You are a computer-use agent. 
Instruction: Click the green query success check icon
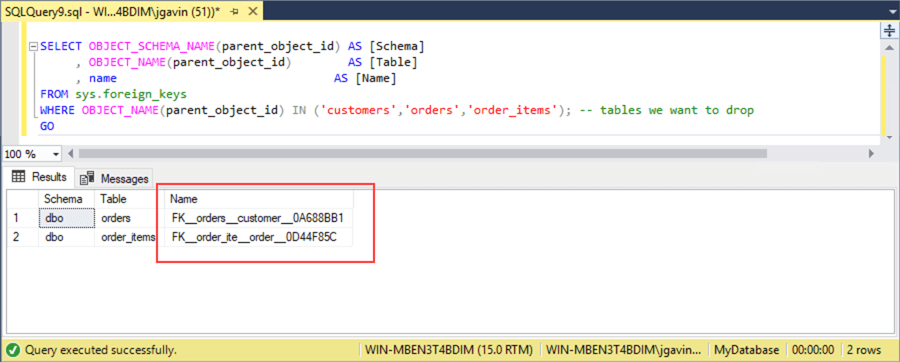coord(13,349)
